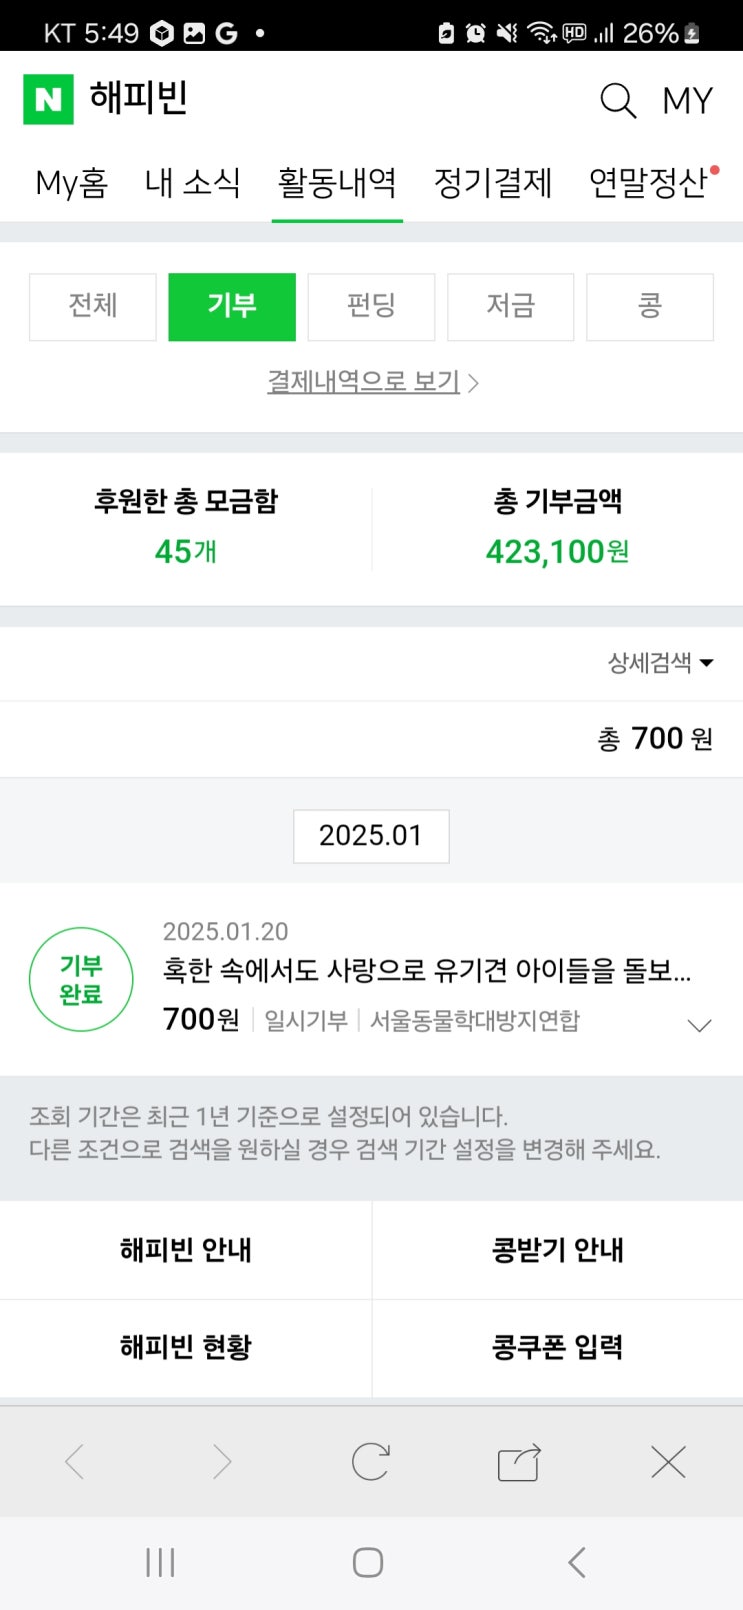The image size is (743, 1610).
Task: Open the 해피빈 안내 button
Action: pos(186,1250)
